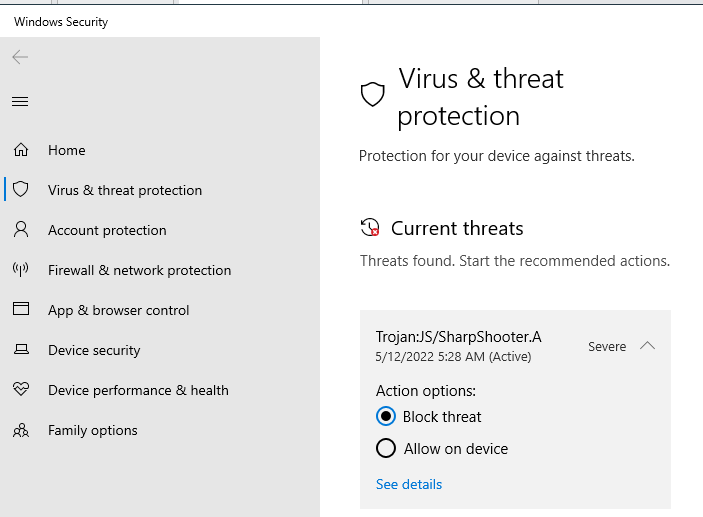The width and height of the screenshot is (703, 517).
Task: Click the Device security laptop icon
Action: pyautogui.click(x=20, y=350)
